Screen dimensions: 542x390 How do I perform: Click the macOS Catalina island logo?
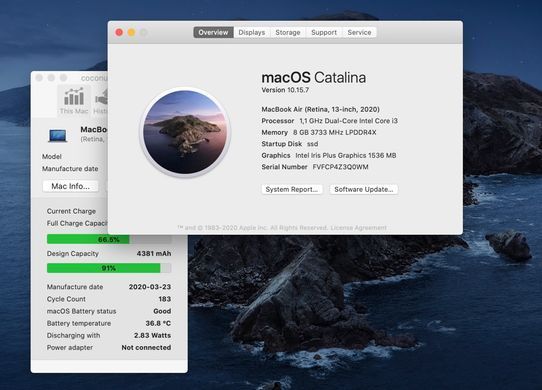click(x=185, y=132)
